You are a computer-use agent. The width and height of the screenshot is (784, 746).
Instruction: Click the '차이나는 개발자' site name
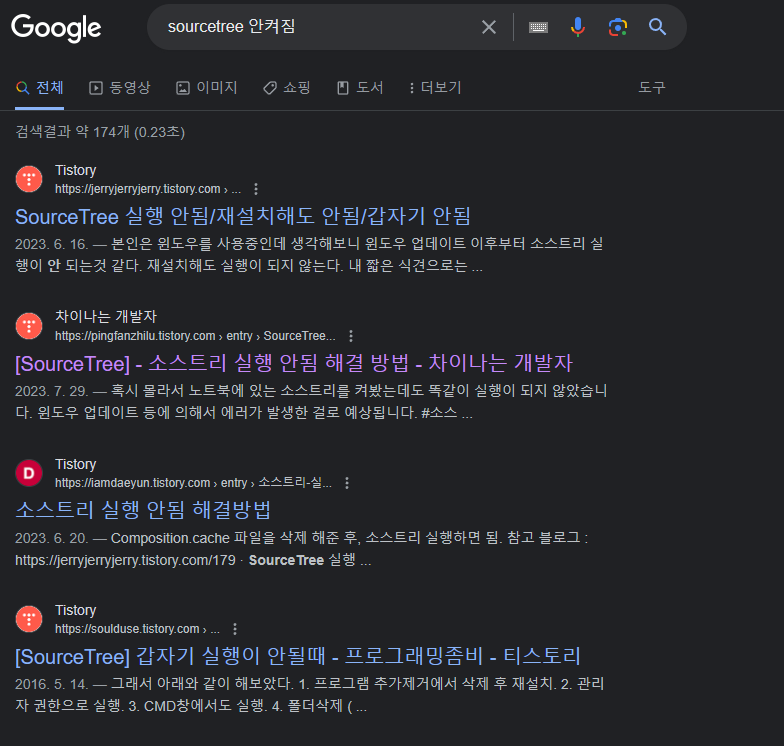pos(106,316)
